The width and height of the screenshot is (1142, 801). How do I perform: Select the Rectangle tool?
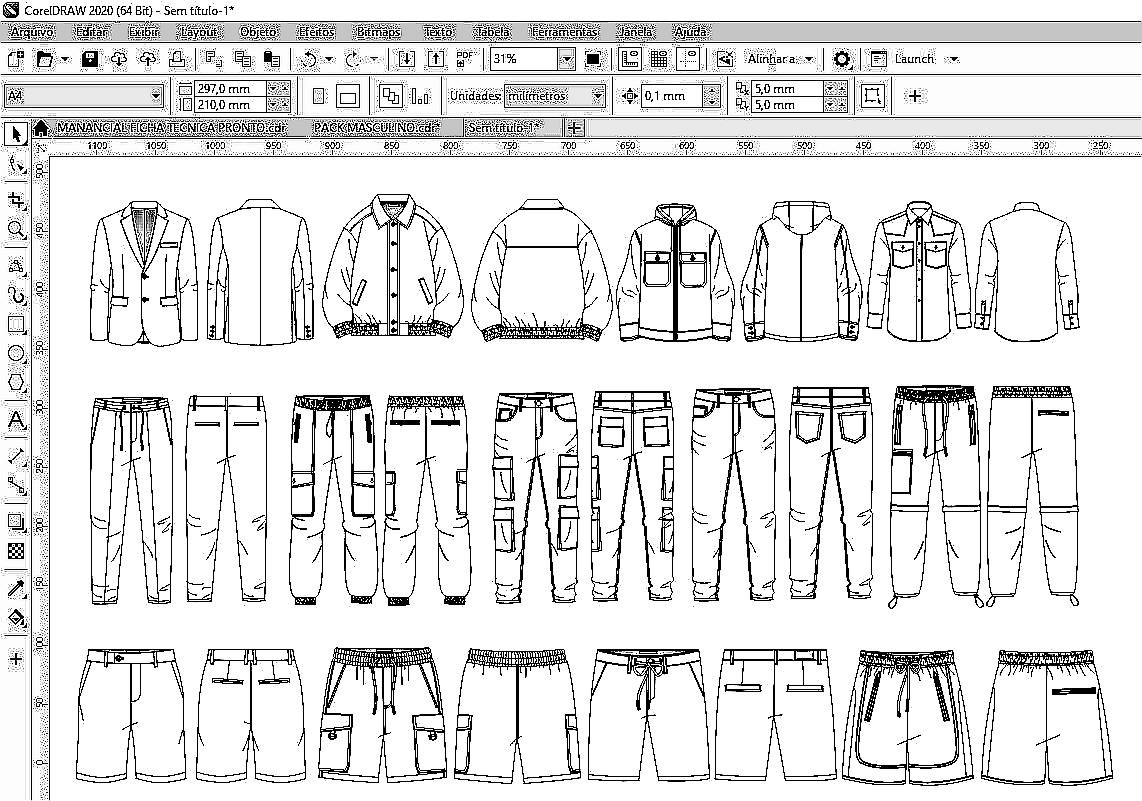point(16,324)
